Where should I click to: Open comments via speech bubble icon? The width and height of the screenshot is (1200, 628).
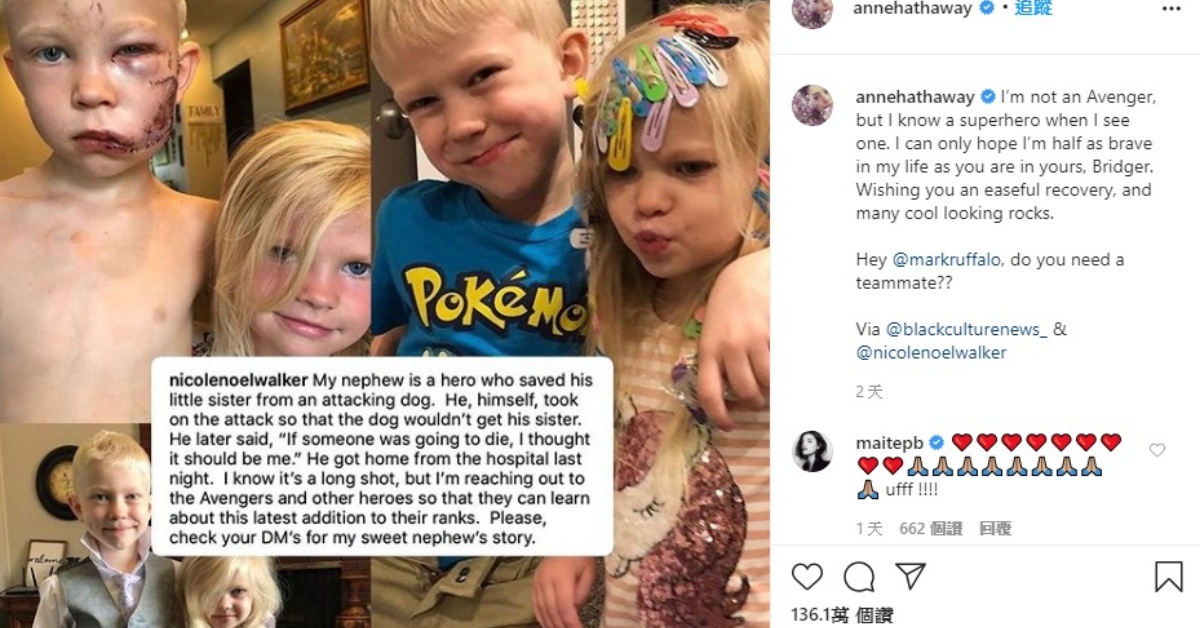click(x=858, y=576)
